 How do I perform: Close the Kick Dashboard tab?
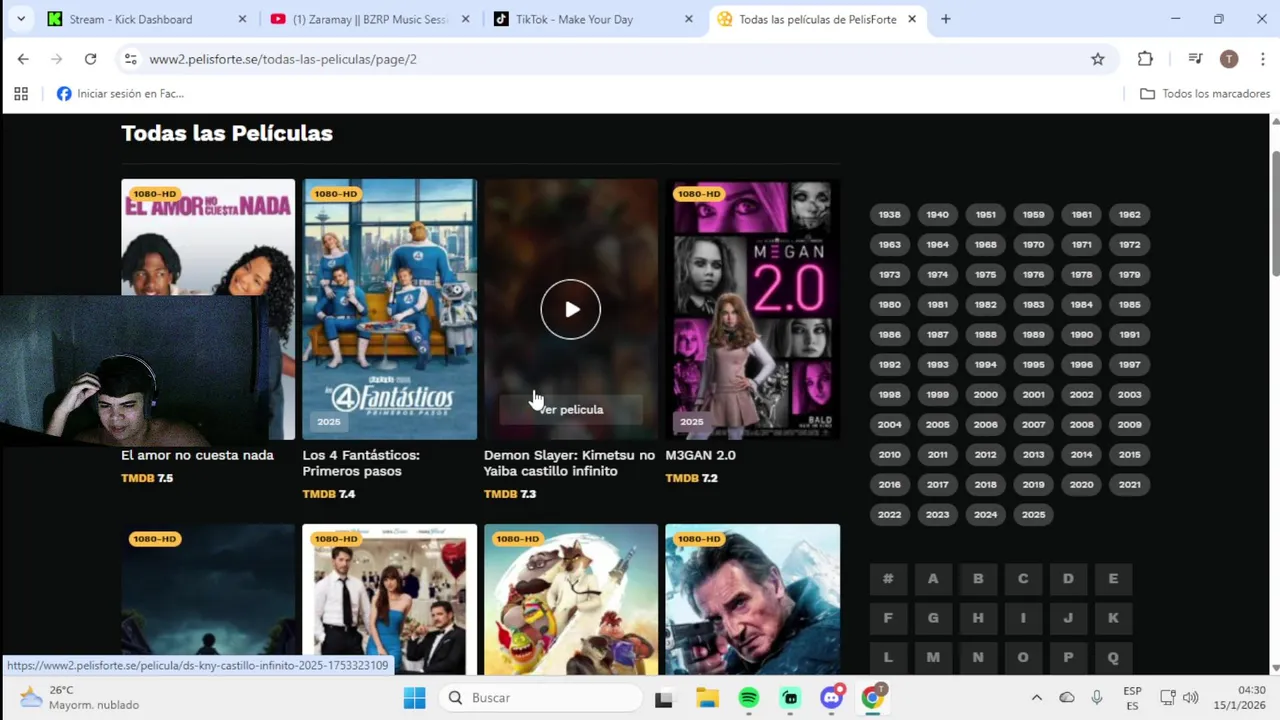pos(242,19)
